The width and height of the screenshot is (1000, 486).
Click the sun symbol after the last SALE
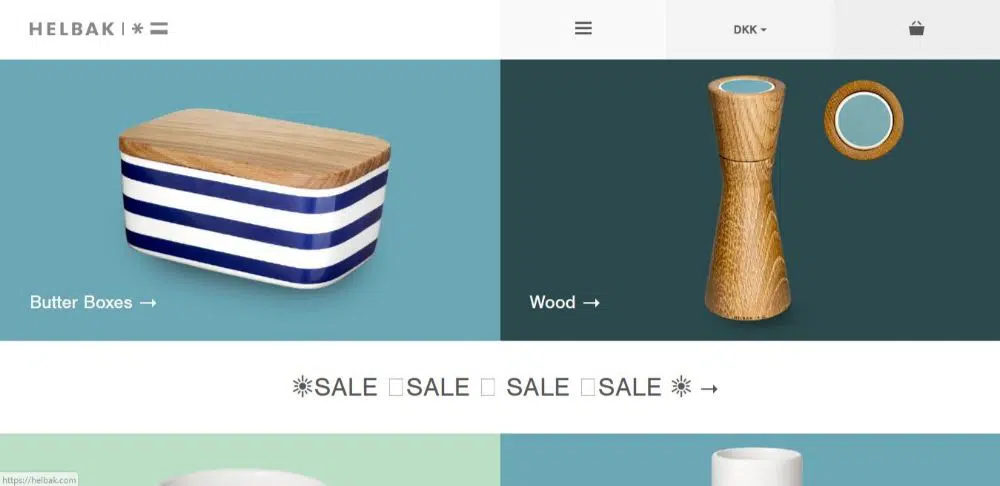tap(681, 387)
